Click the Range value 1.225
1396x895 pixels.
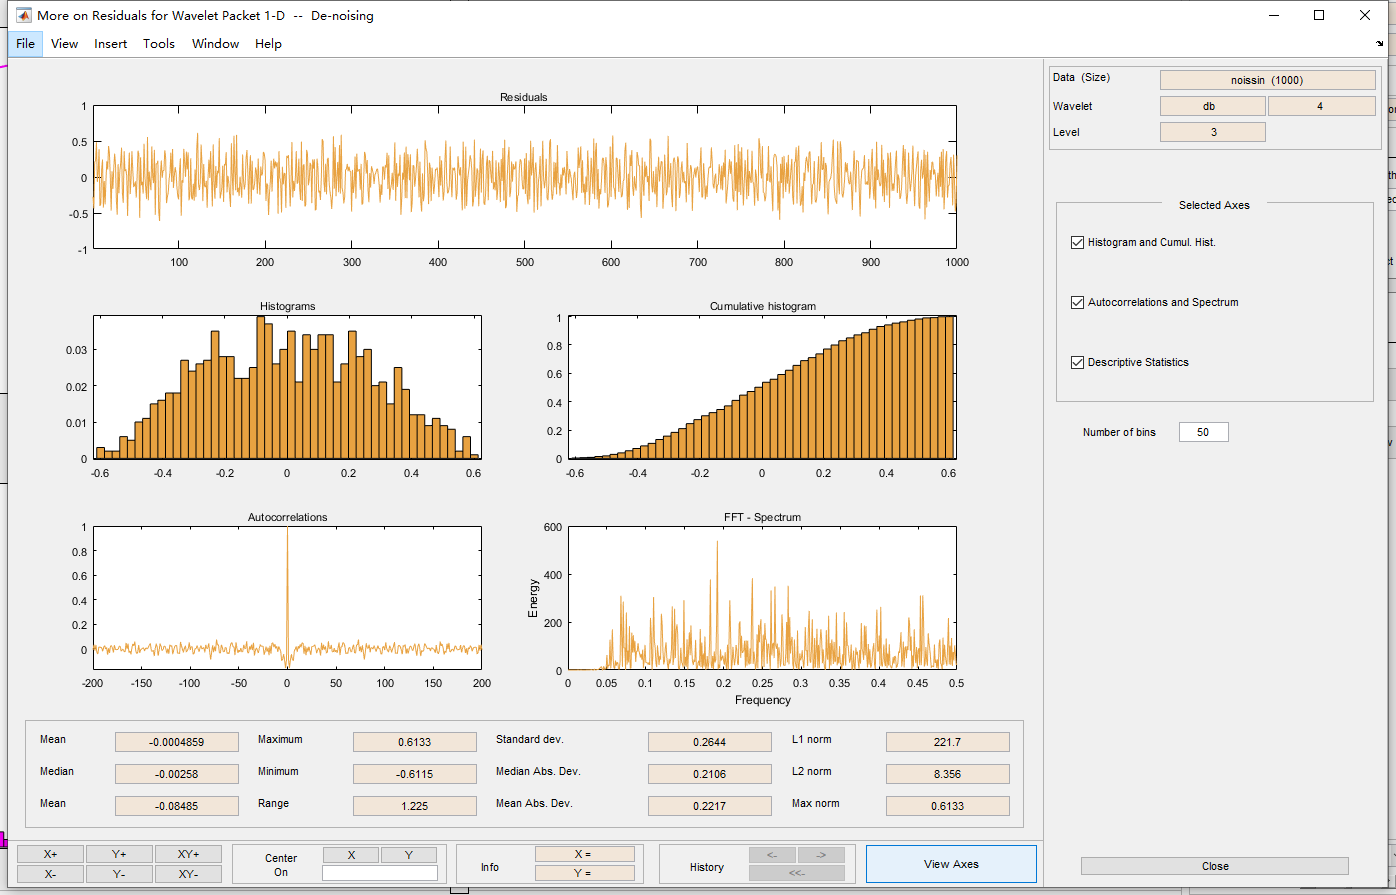click(415, 806)
